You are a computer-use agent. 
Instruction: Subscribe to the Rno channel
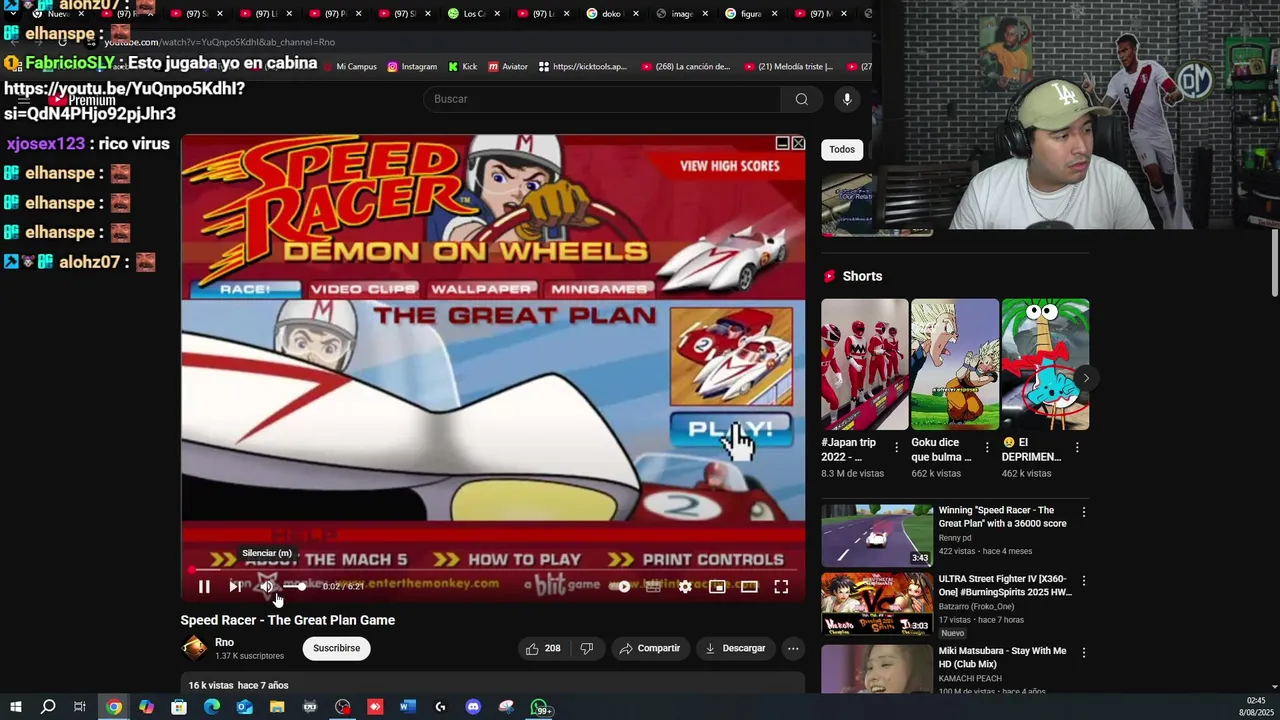pos(336,648)
